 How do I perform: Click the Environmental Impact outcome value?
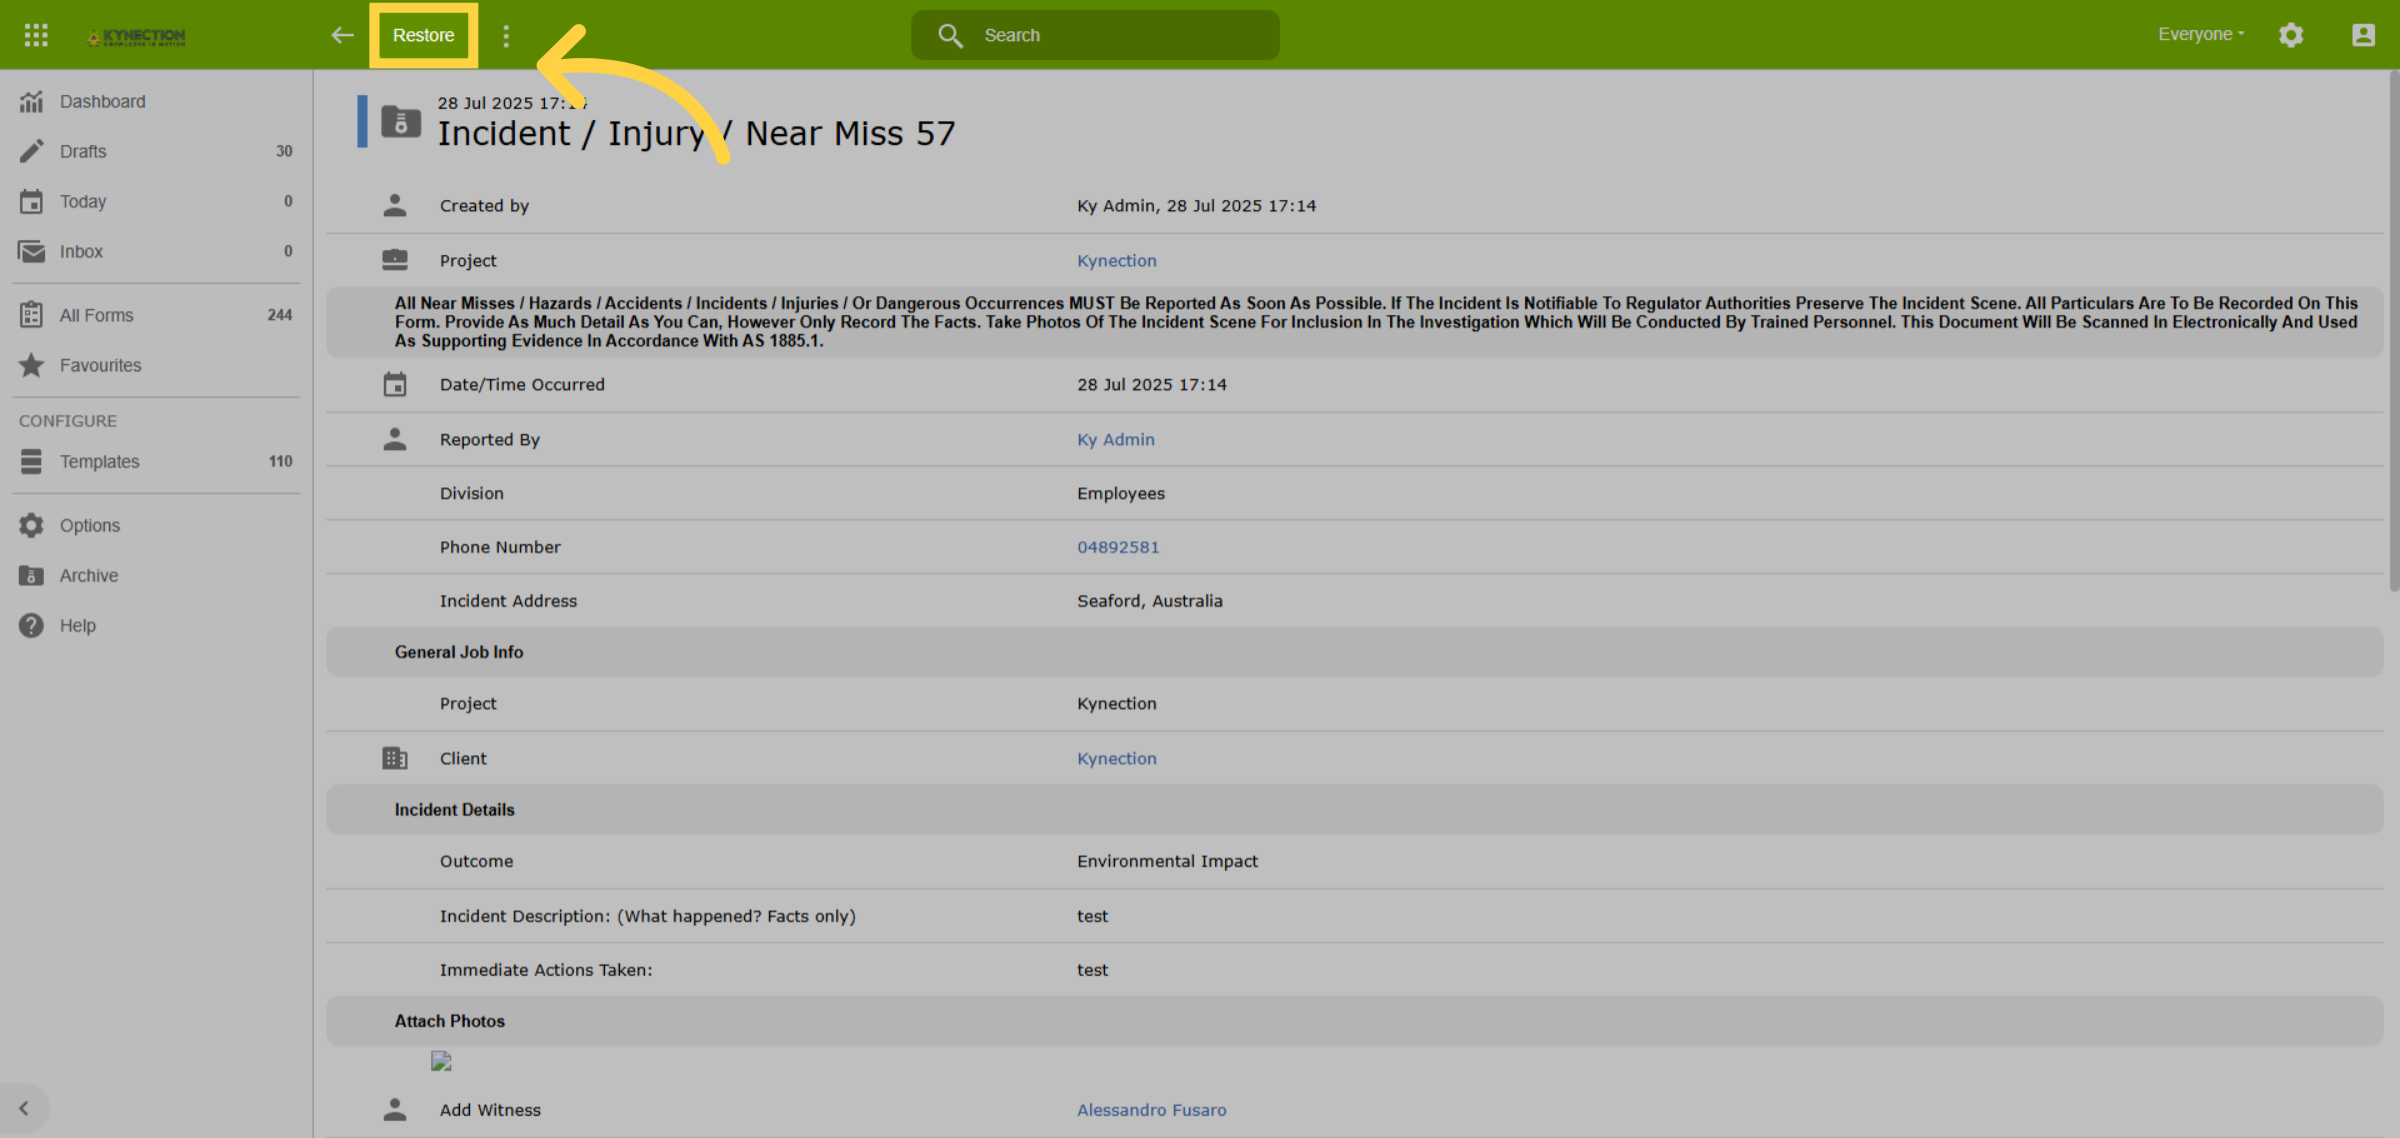click(1167, 861)
